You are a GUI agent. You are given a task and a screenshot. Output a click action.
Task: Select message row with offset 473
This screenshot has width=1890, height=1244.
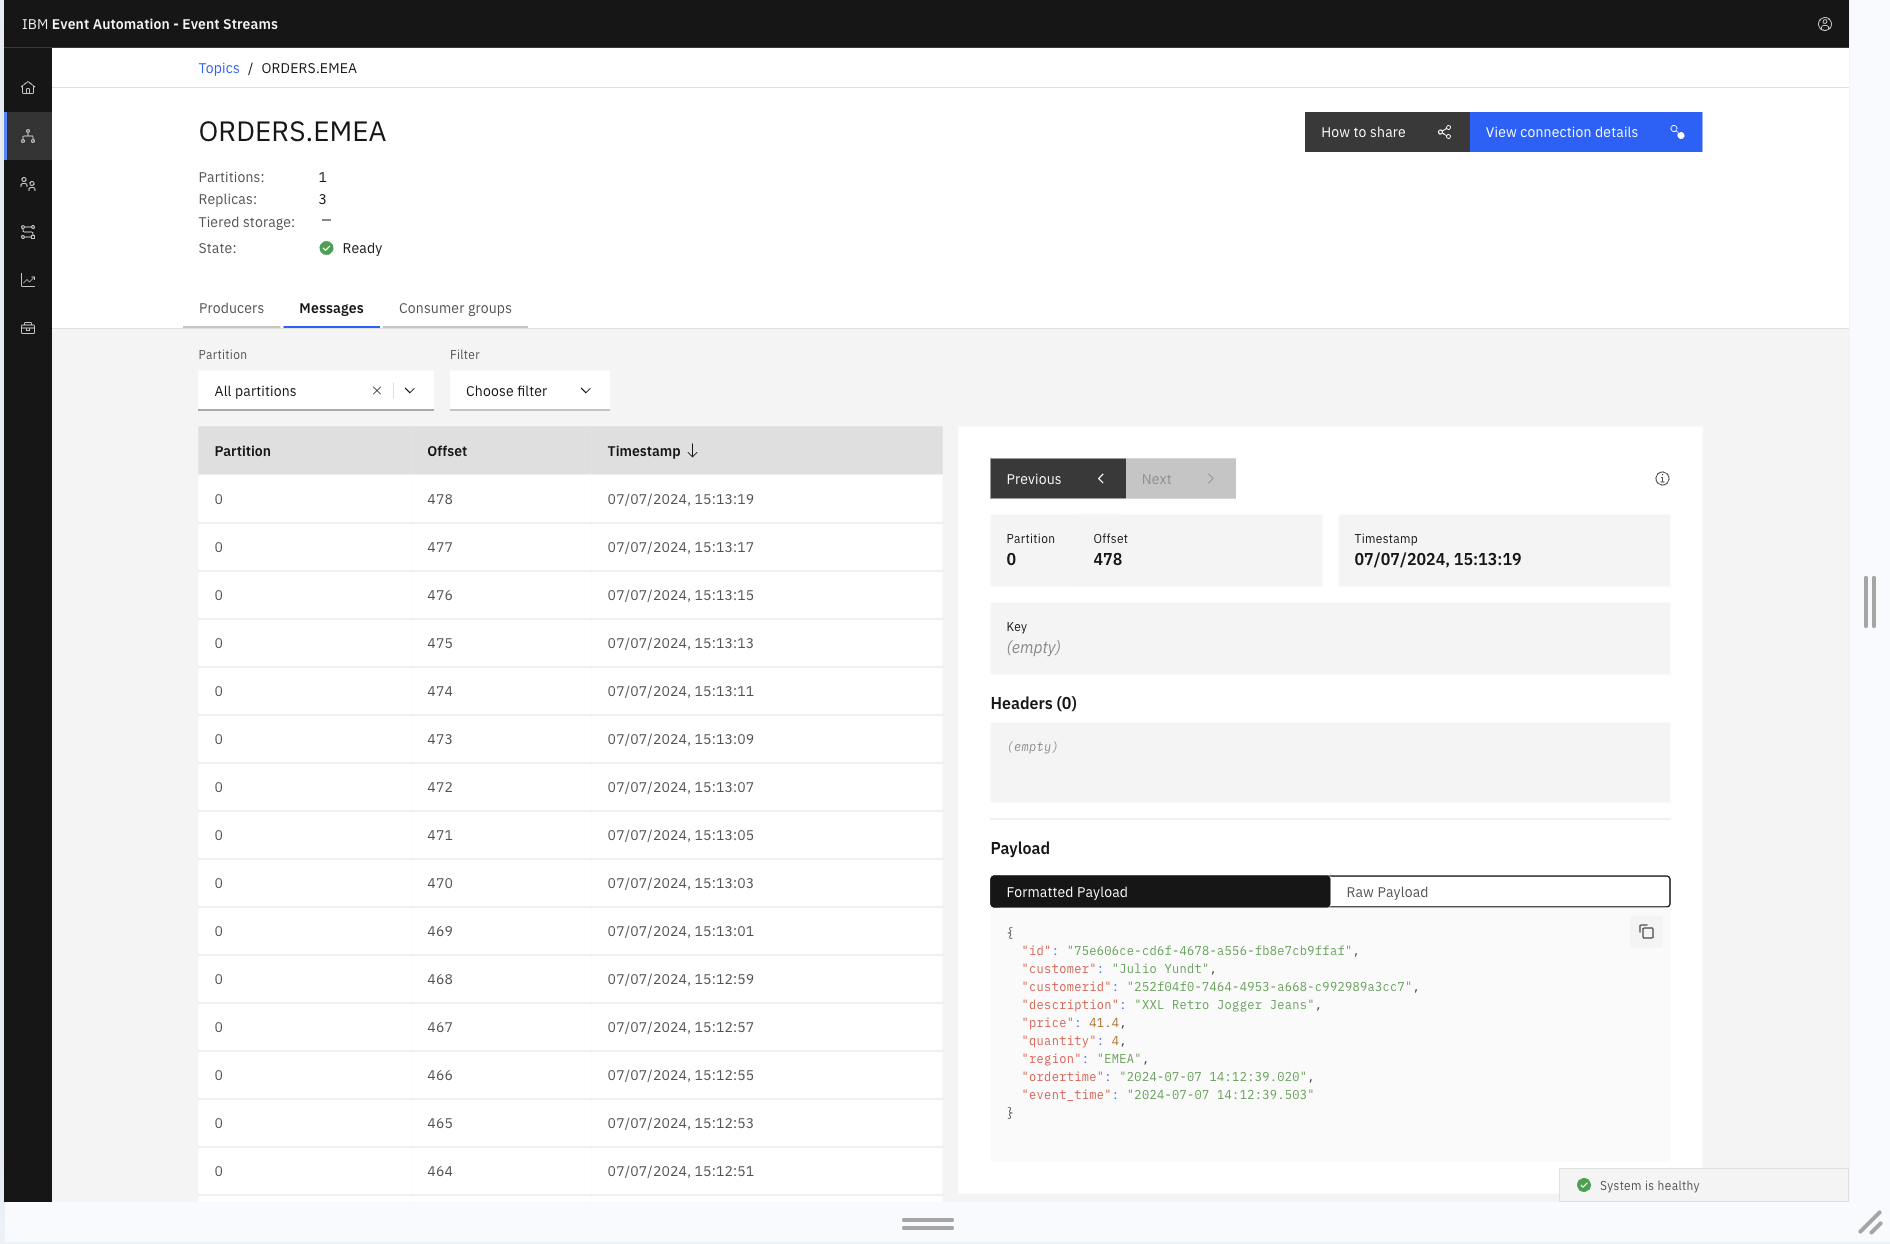coord(570,739)
